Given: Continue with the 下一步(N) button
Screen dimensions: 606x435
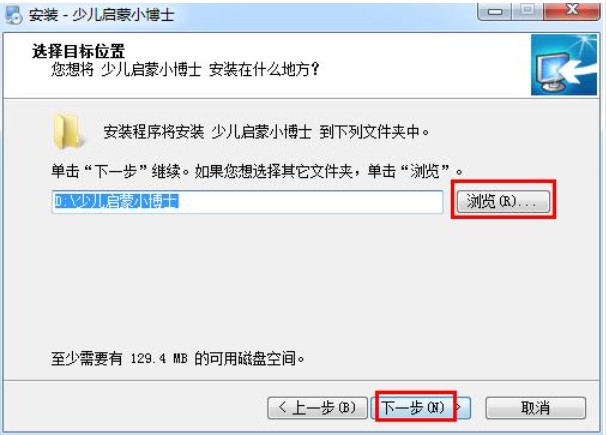Looking at the screenshot, I should 421,408.
